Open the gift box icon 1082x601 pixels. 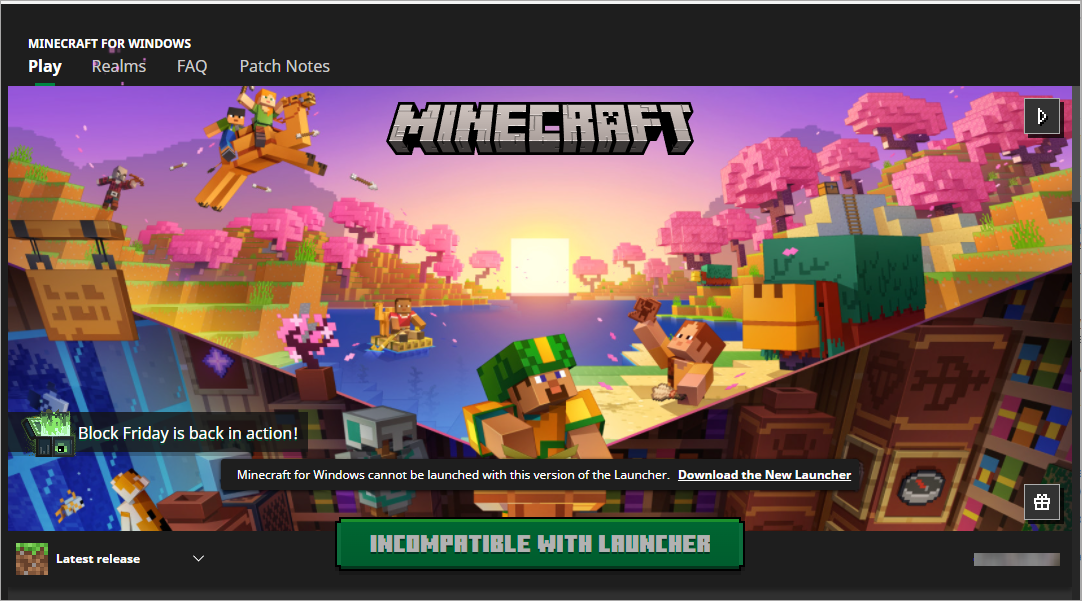pyautogui.click(x=1042, y=502)
